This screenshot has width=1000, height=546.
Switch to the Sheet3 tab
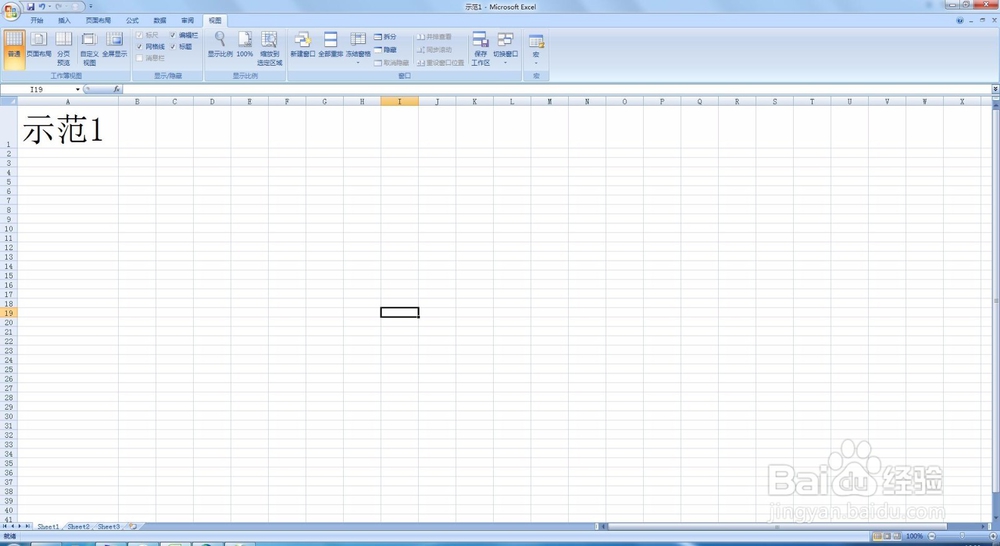point(108,527)
